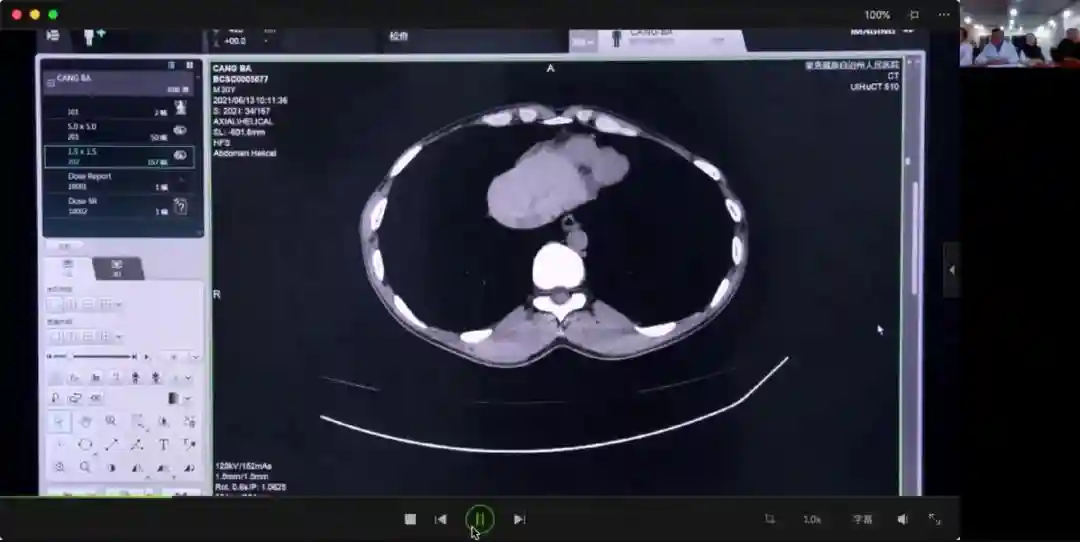Toggle subtitles with the 字幕 button

(862, 519)
